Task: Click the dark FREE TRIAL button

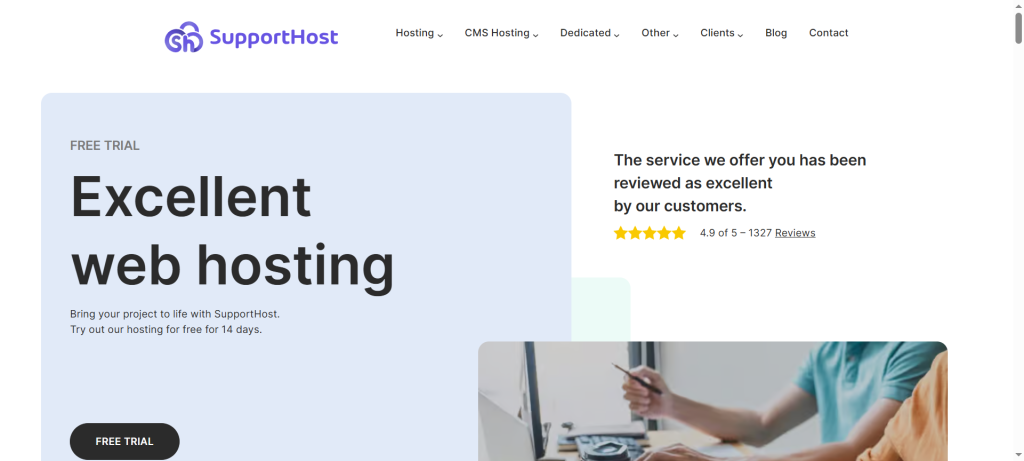Action: [x=125, y=441]
